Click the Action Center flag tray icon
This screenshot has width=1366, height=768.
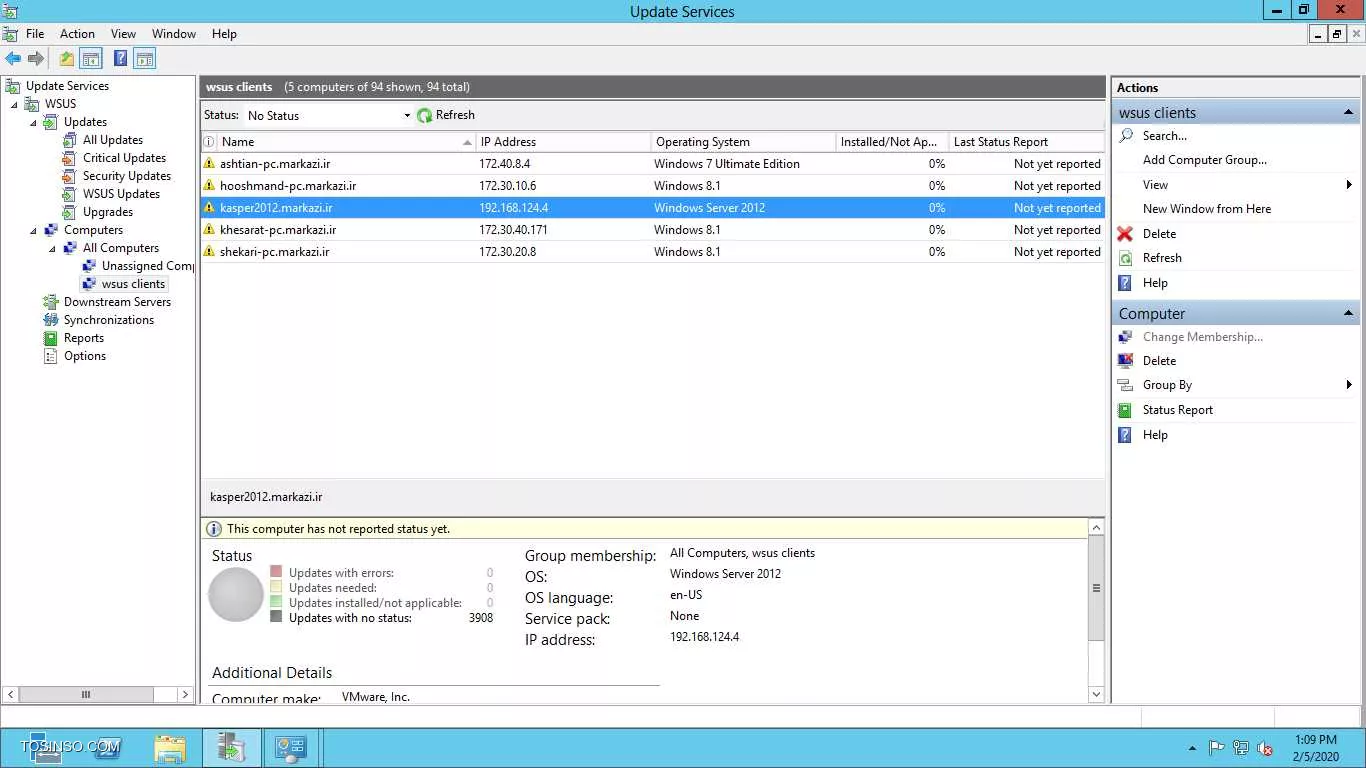point(1217,748)
